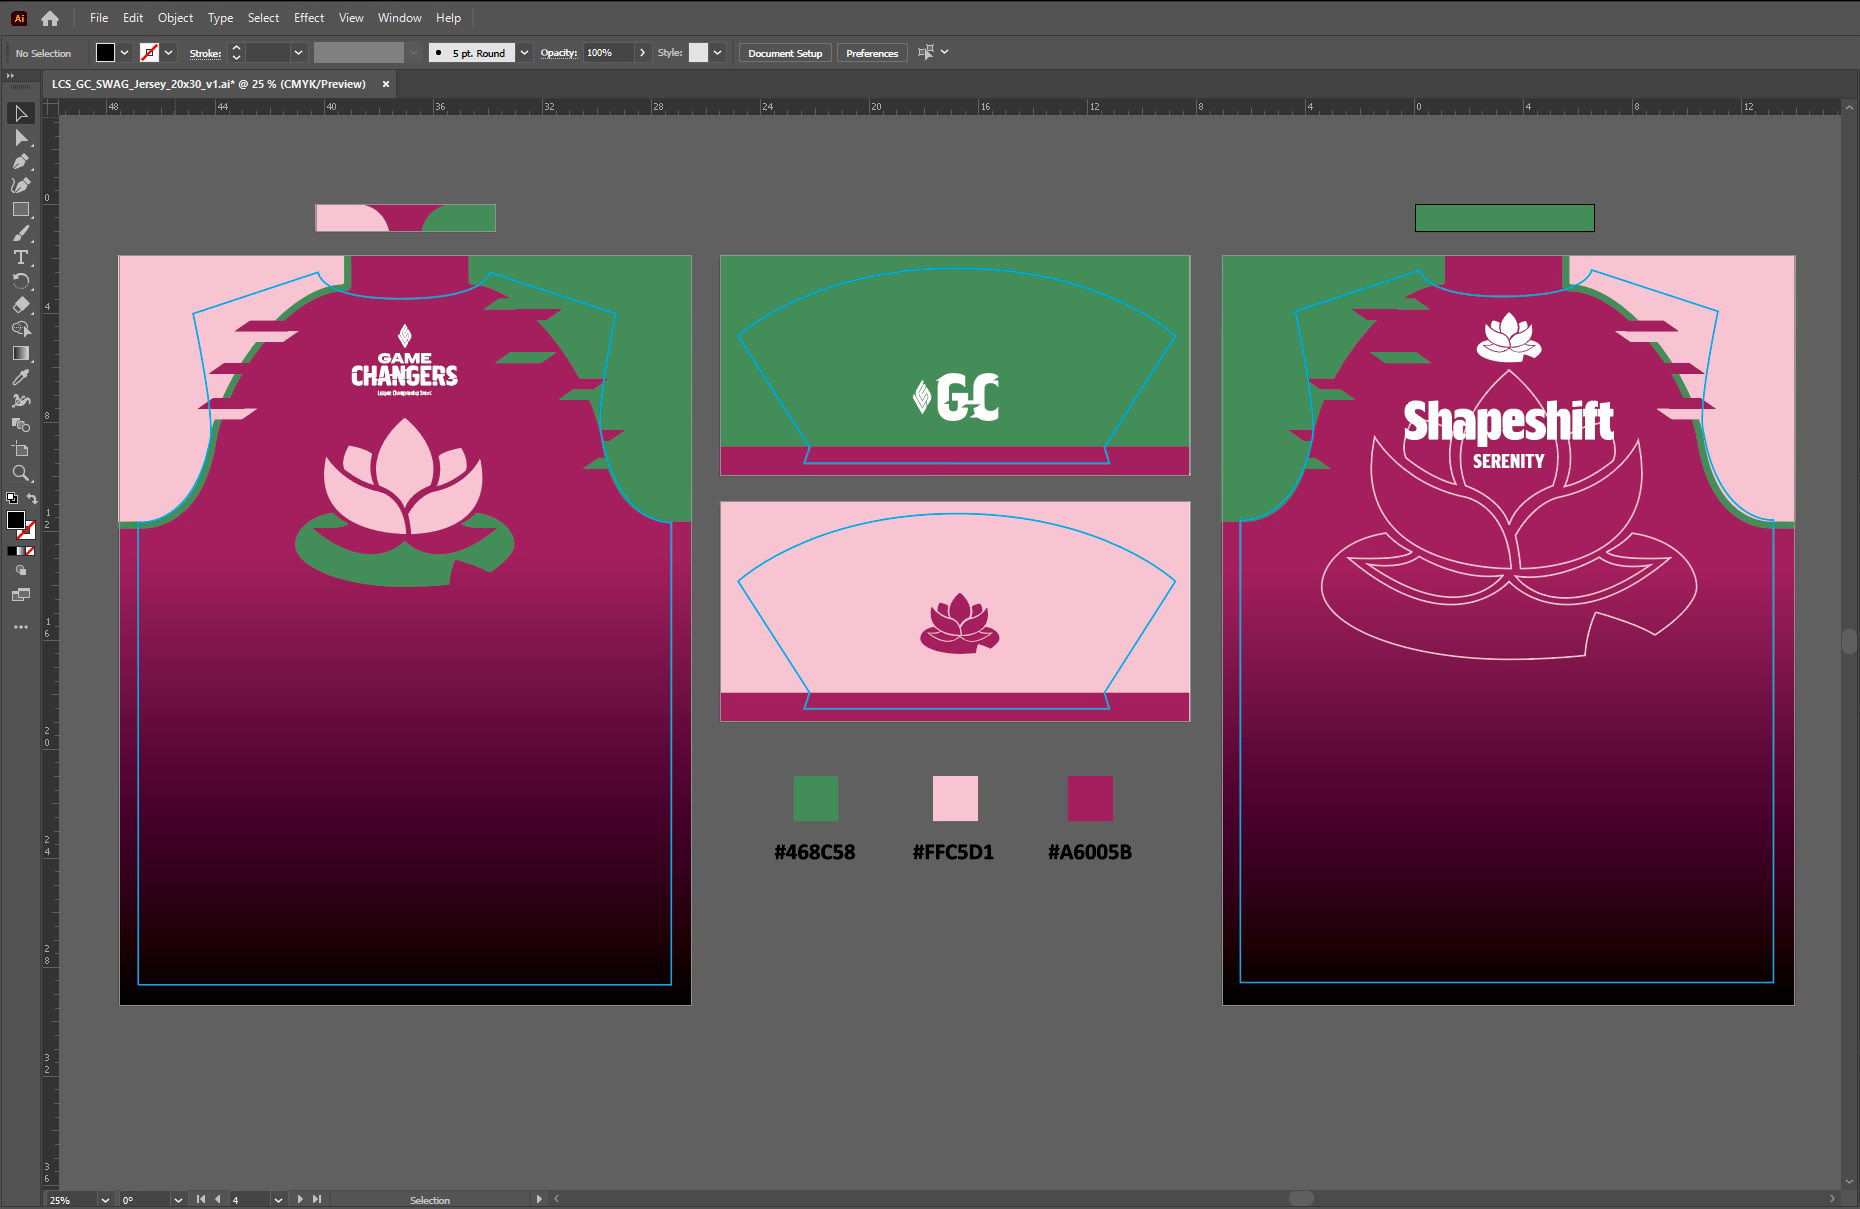The width and height of the screenshot is (1860, 1209).
Task: Open rotation angle dropdown
Action: pyautogui.click(x=178, y=1199)
